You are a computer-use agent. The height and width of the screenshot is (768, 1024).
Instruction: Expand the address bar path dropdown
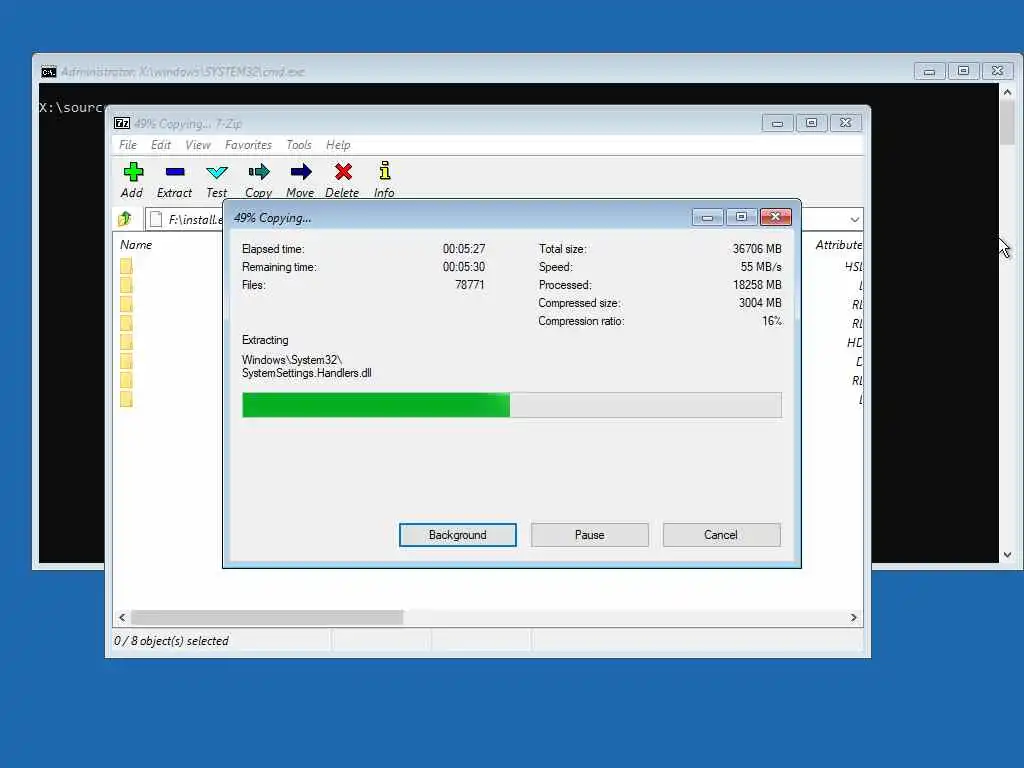[x=854, y=219]
